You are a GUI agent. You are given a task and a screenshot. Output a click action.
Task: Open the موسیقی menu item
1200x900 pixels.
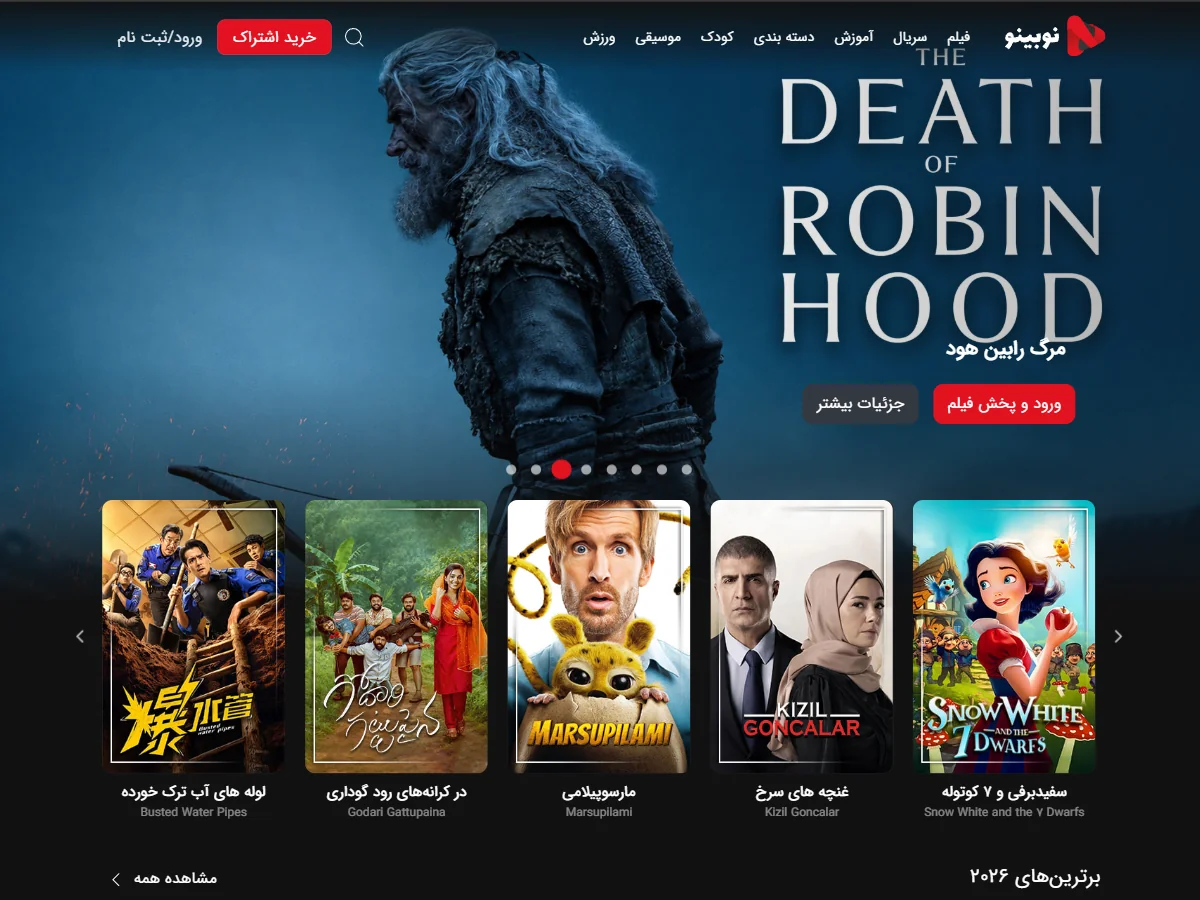(x=658, y=37)
